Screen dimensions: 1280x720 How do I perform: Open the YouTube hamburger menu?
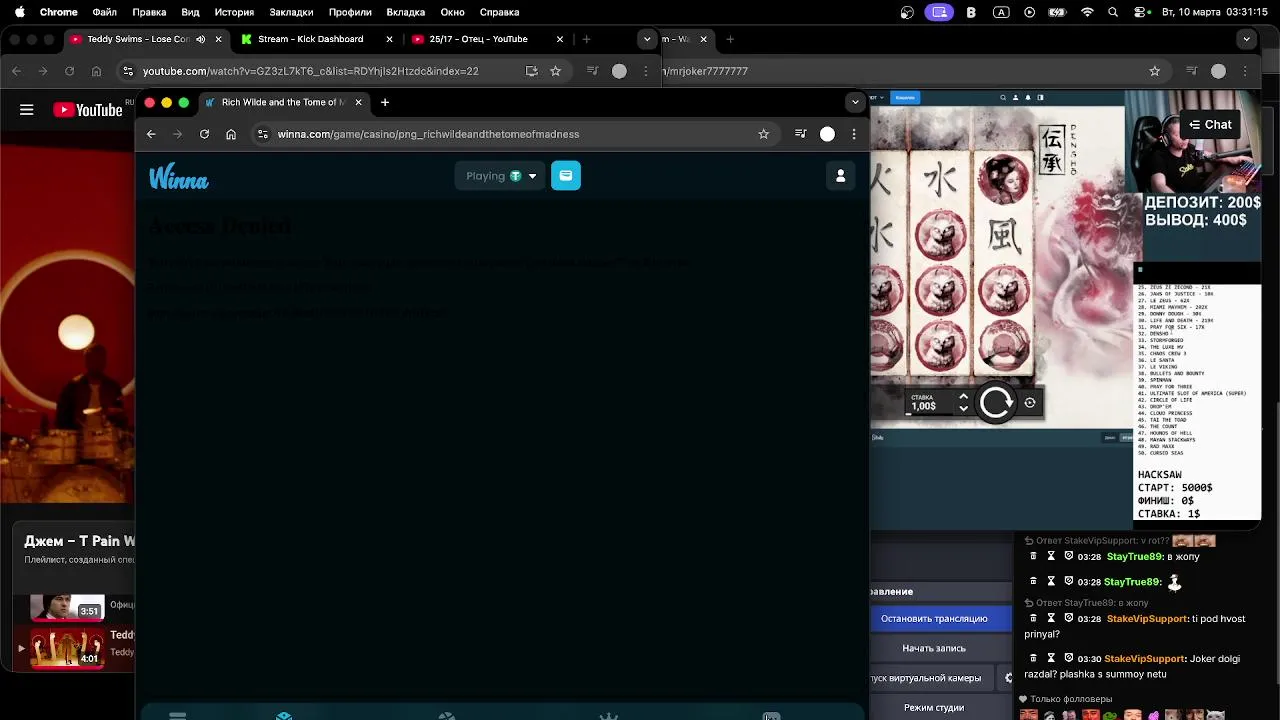[27, 110]
